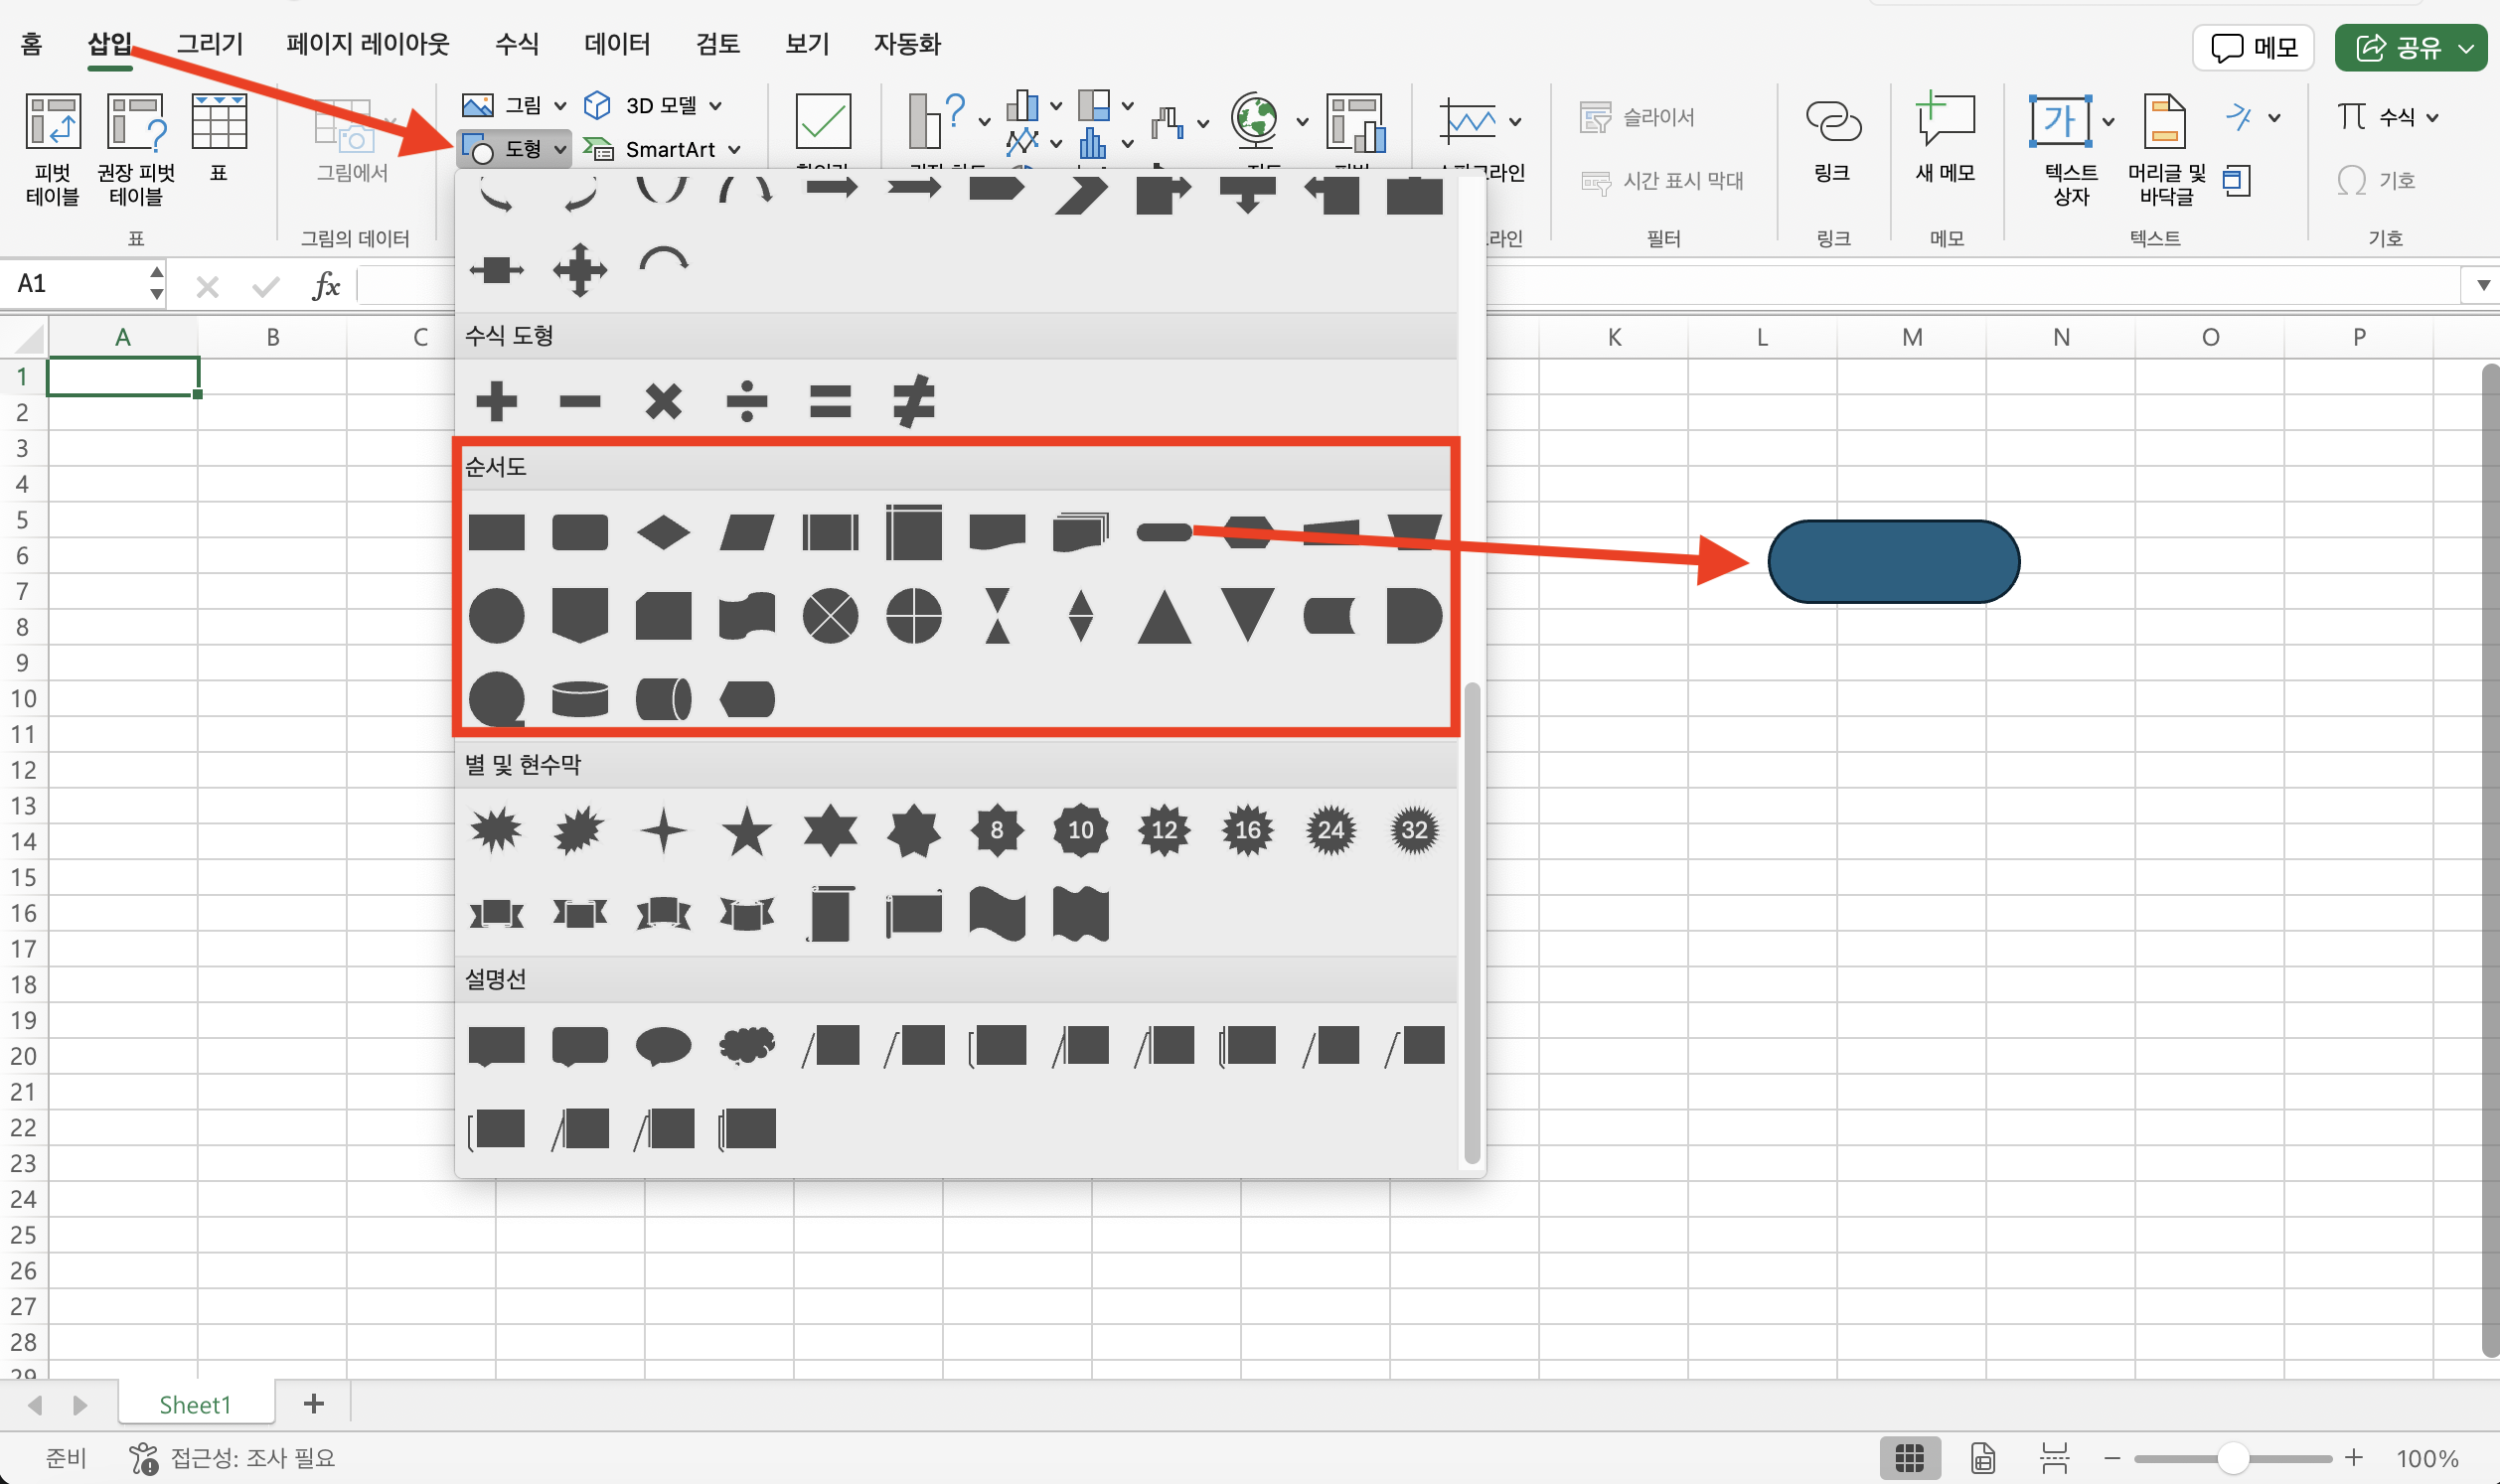Zoom in with the plus button

coord(2354,1458)
